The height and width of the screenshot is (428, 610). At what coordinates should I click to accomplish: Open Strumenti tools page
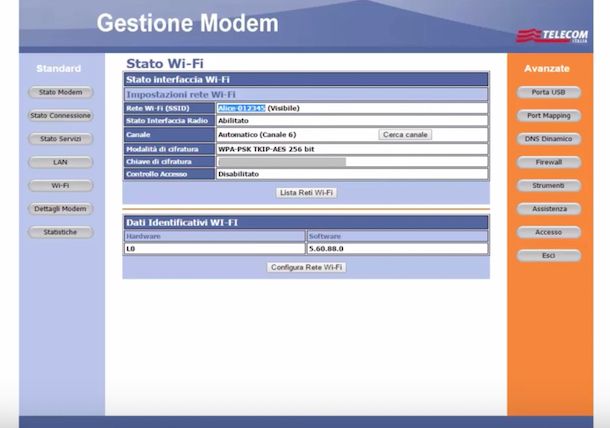tap(549, 186)
